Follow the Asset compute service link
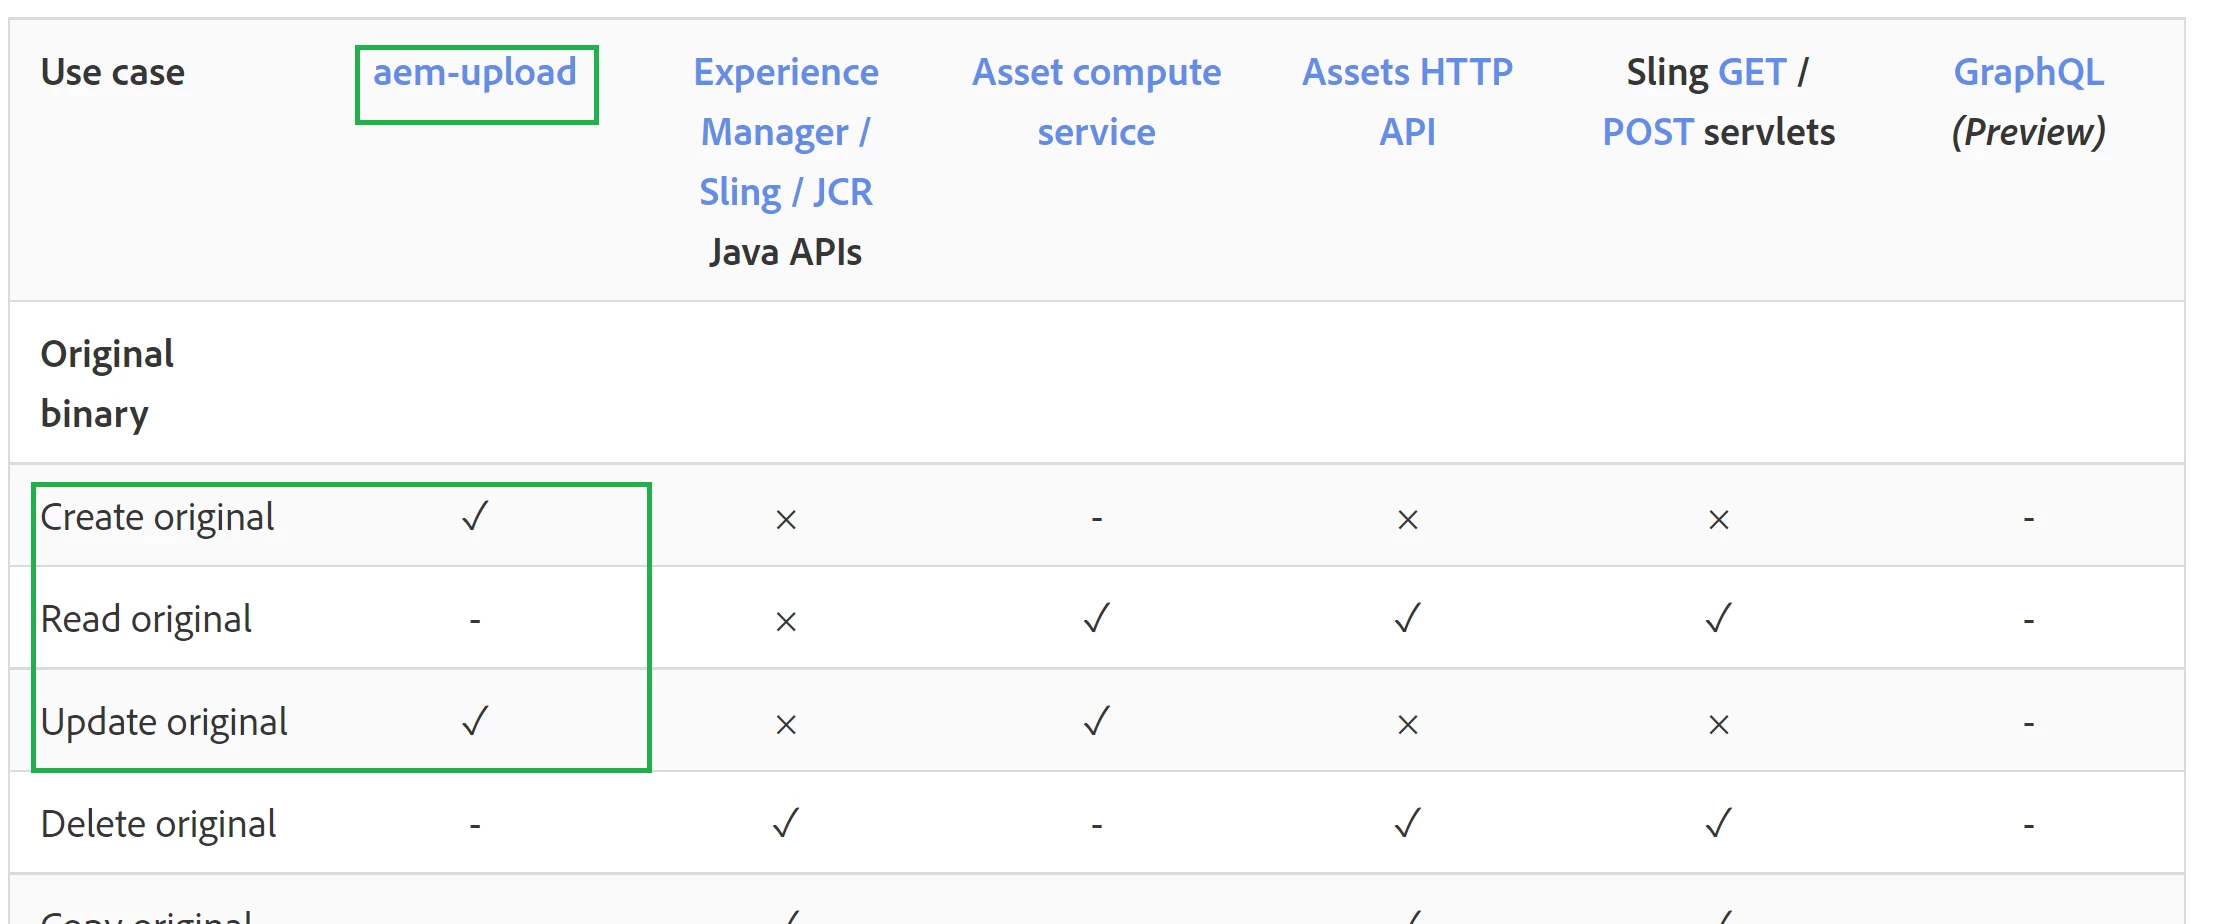2221x924 pixels. point(1097,102)
